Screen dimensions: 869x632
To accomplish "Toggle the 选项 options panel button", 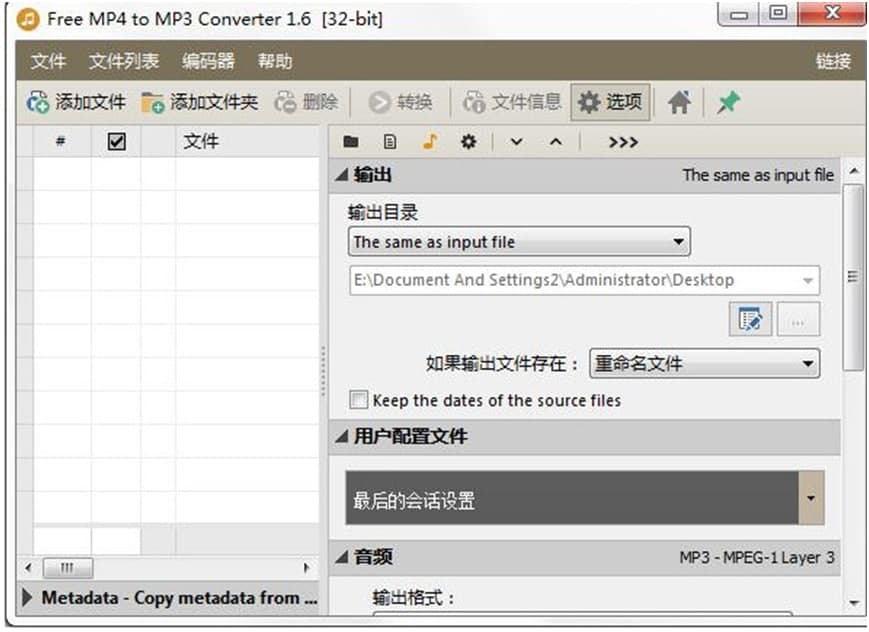I will (609, 101).
